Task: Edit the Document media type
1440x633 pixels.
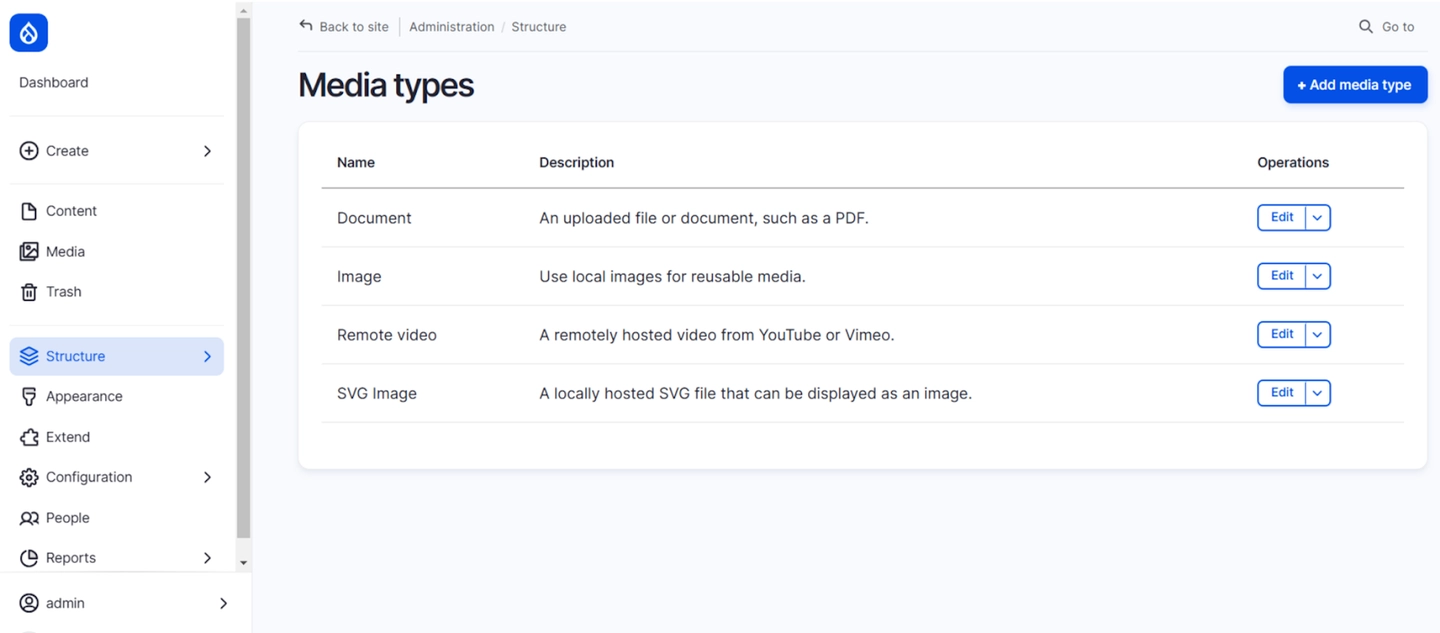Action: [1282, 218]
